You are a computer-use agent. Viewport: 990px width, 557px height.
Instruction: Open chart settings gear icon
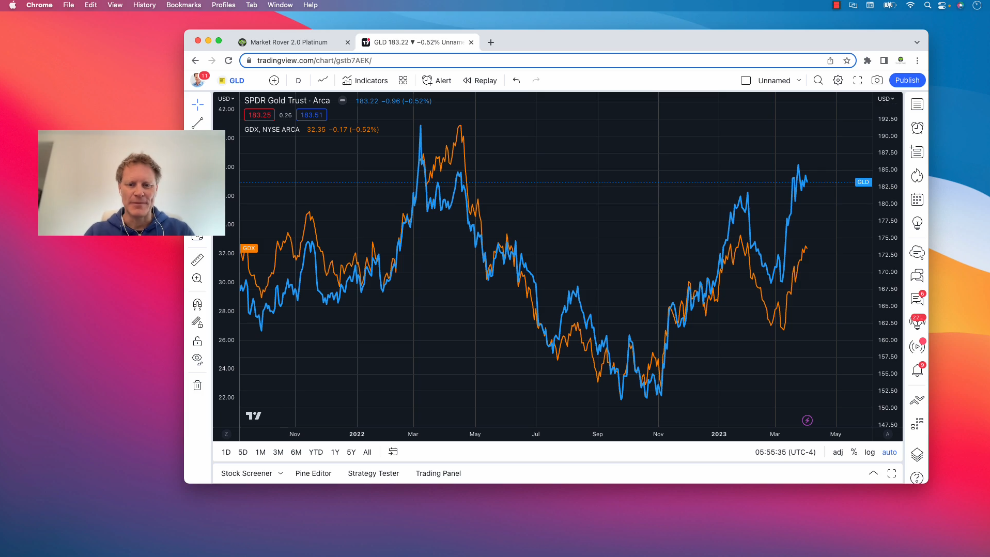(838, 80)
